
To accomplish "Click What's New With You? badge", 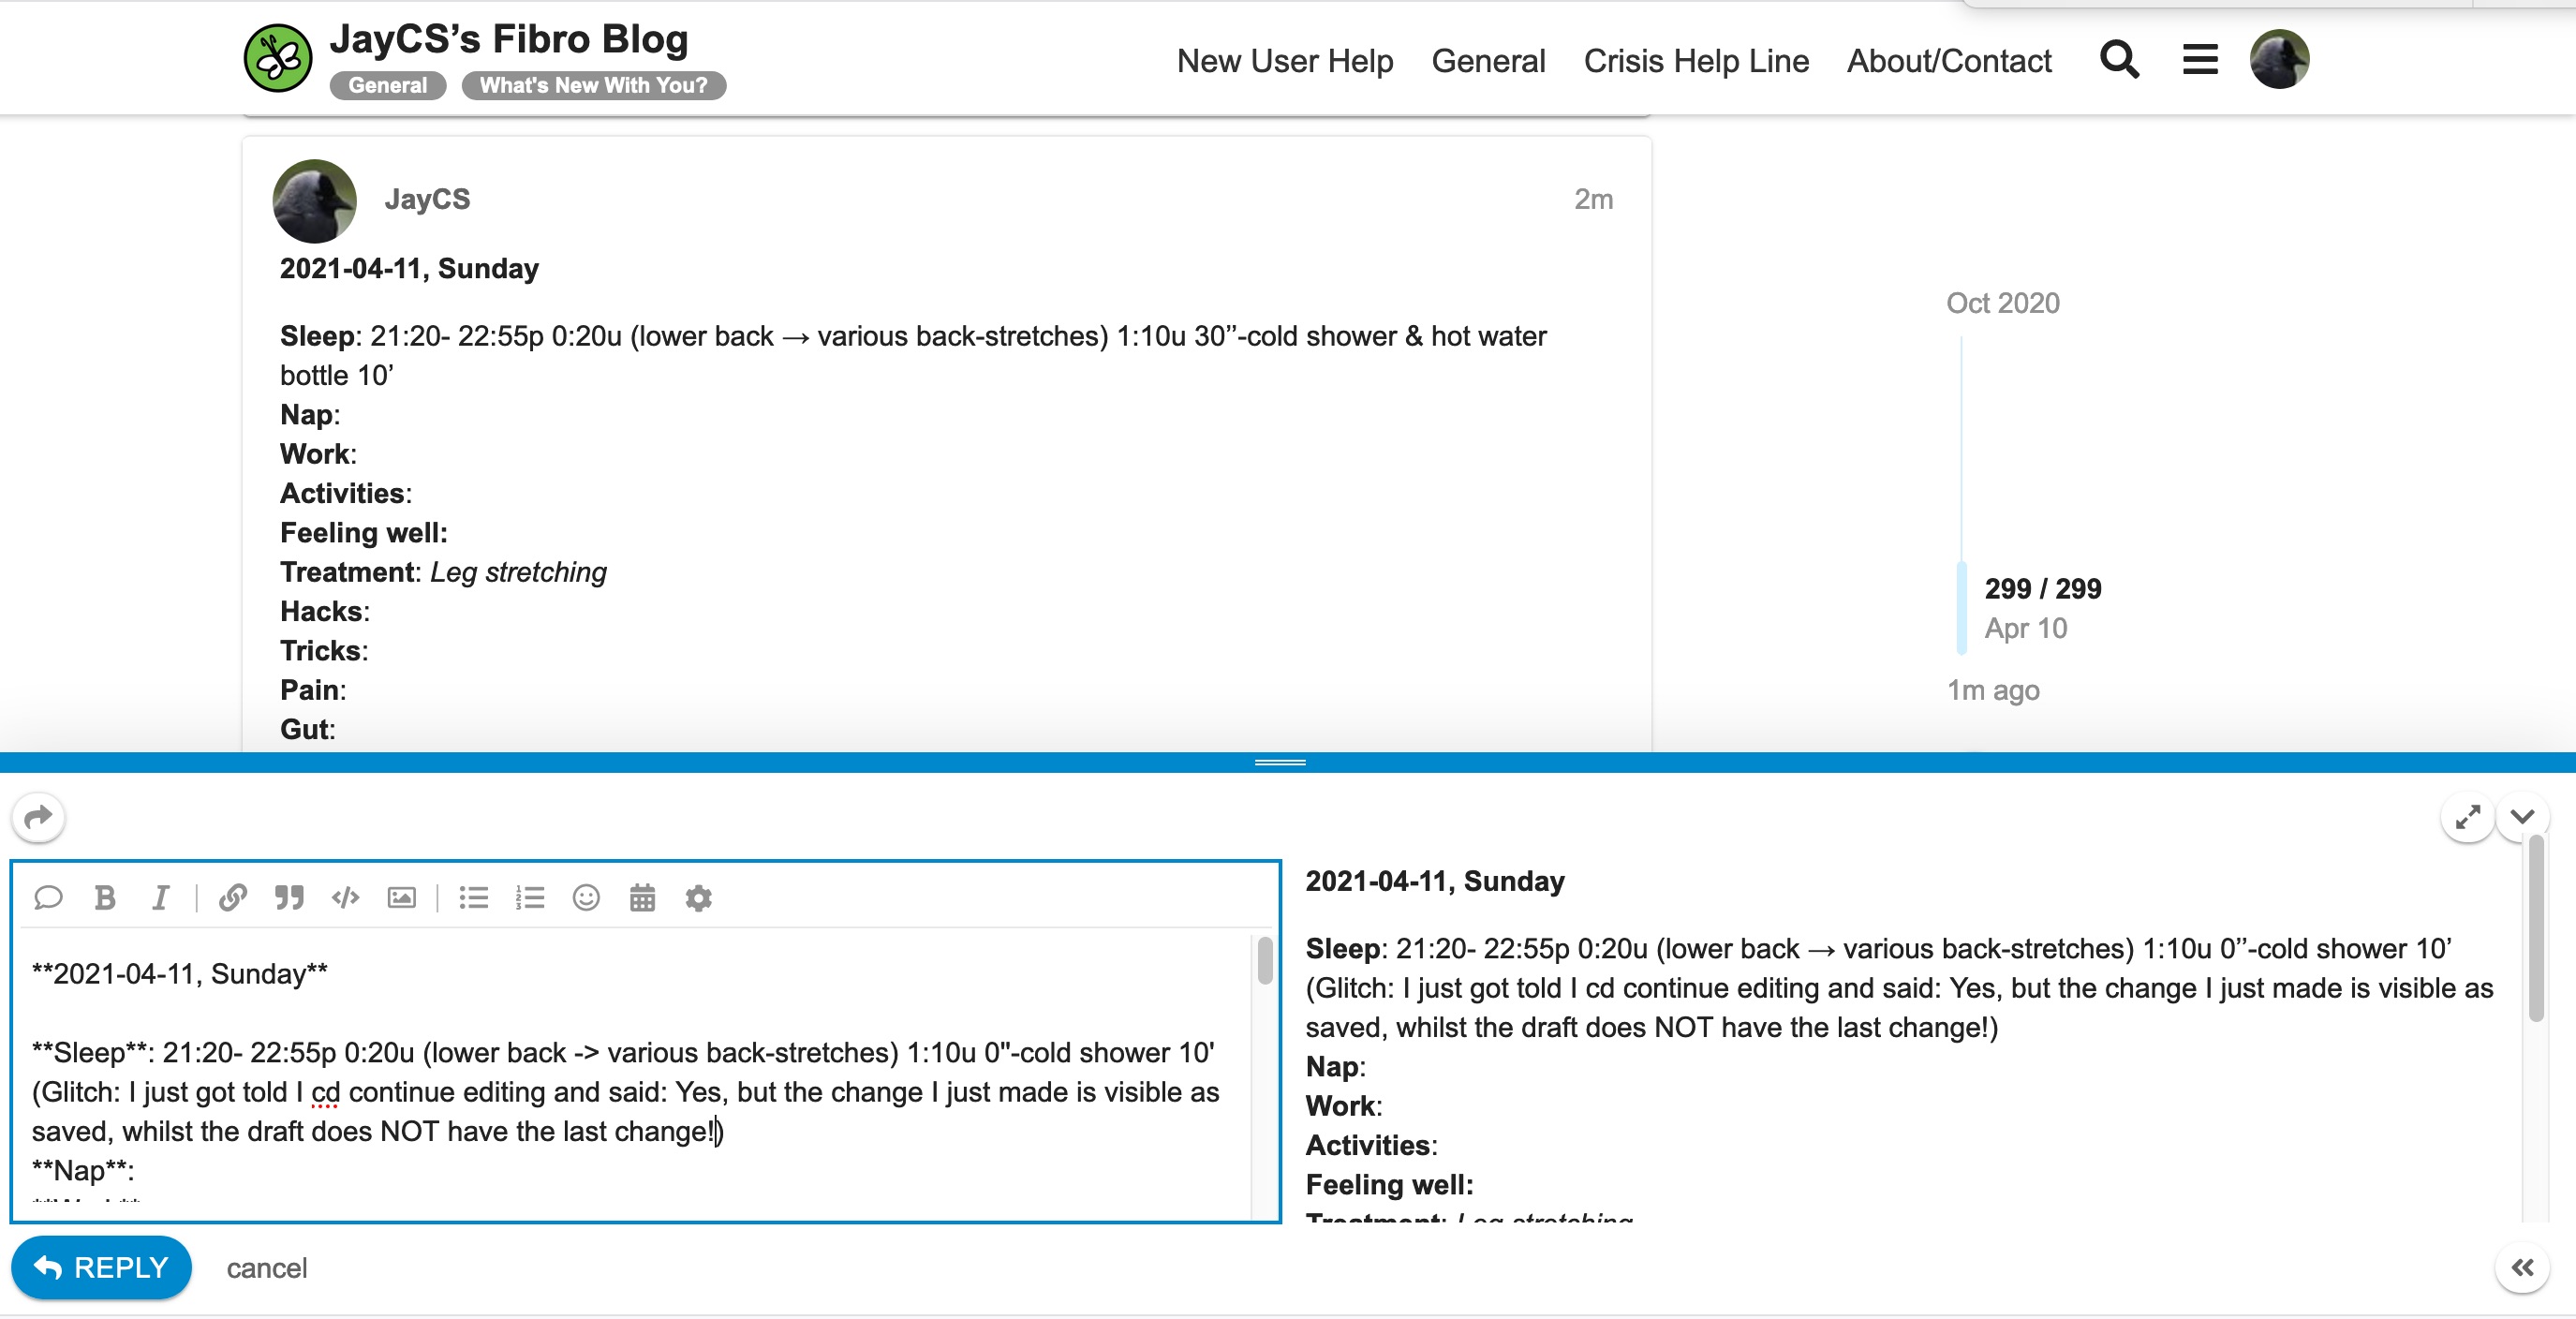I will coord(593,85).
